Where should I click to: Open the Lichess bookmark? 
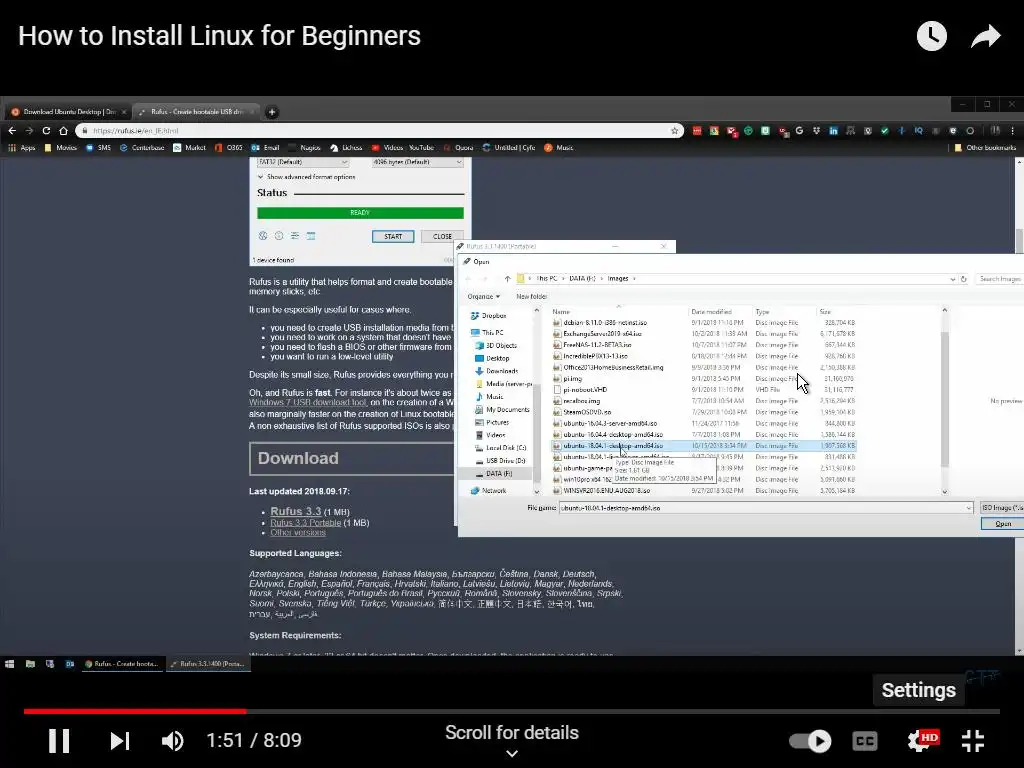(346, 148)
